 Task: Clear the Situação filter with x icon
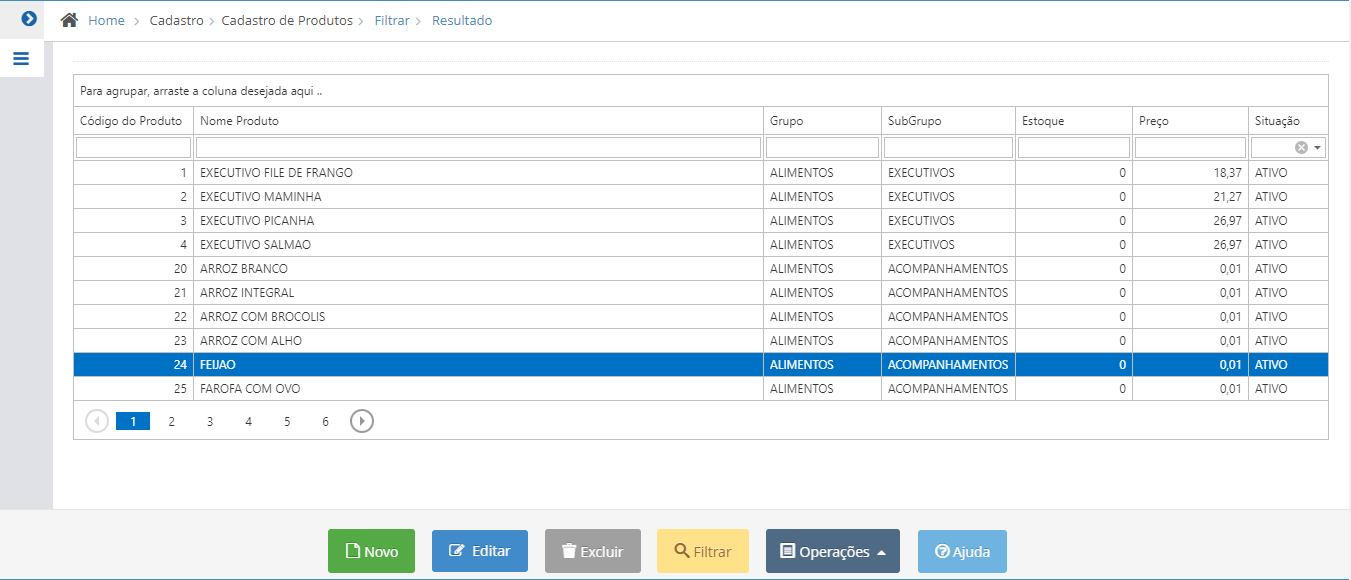click(1301, 147)
